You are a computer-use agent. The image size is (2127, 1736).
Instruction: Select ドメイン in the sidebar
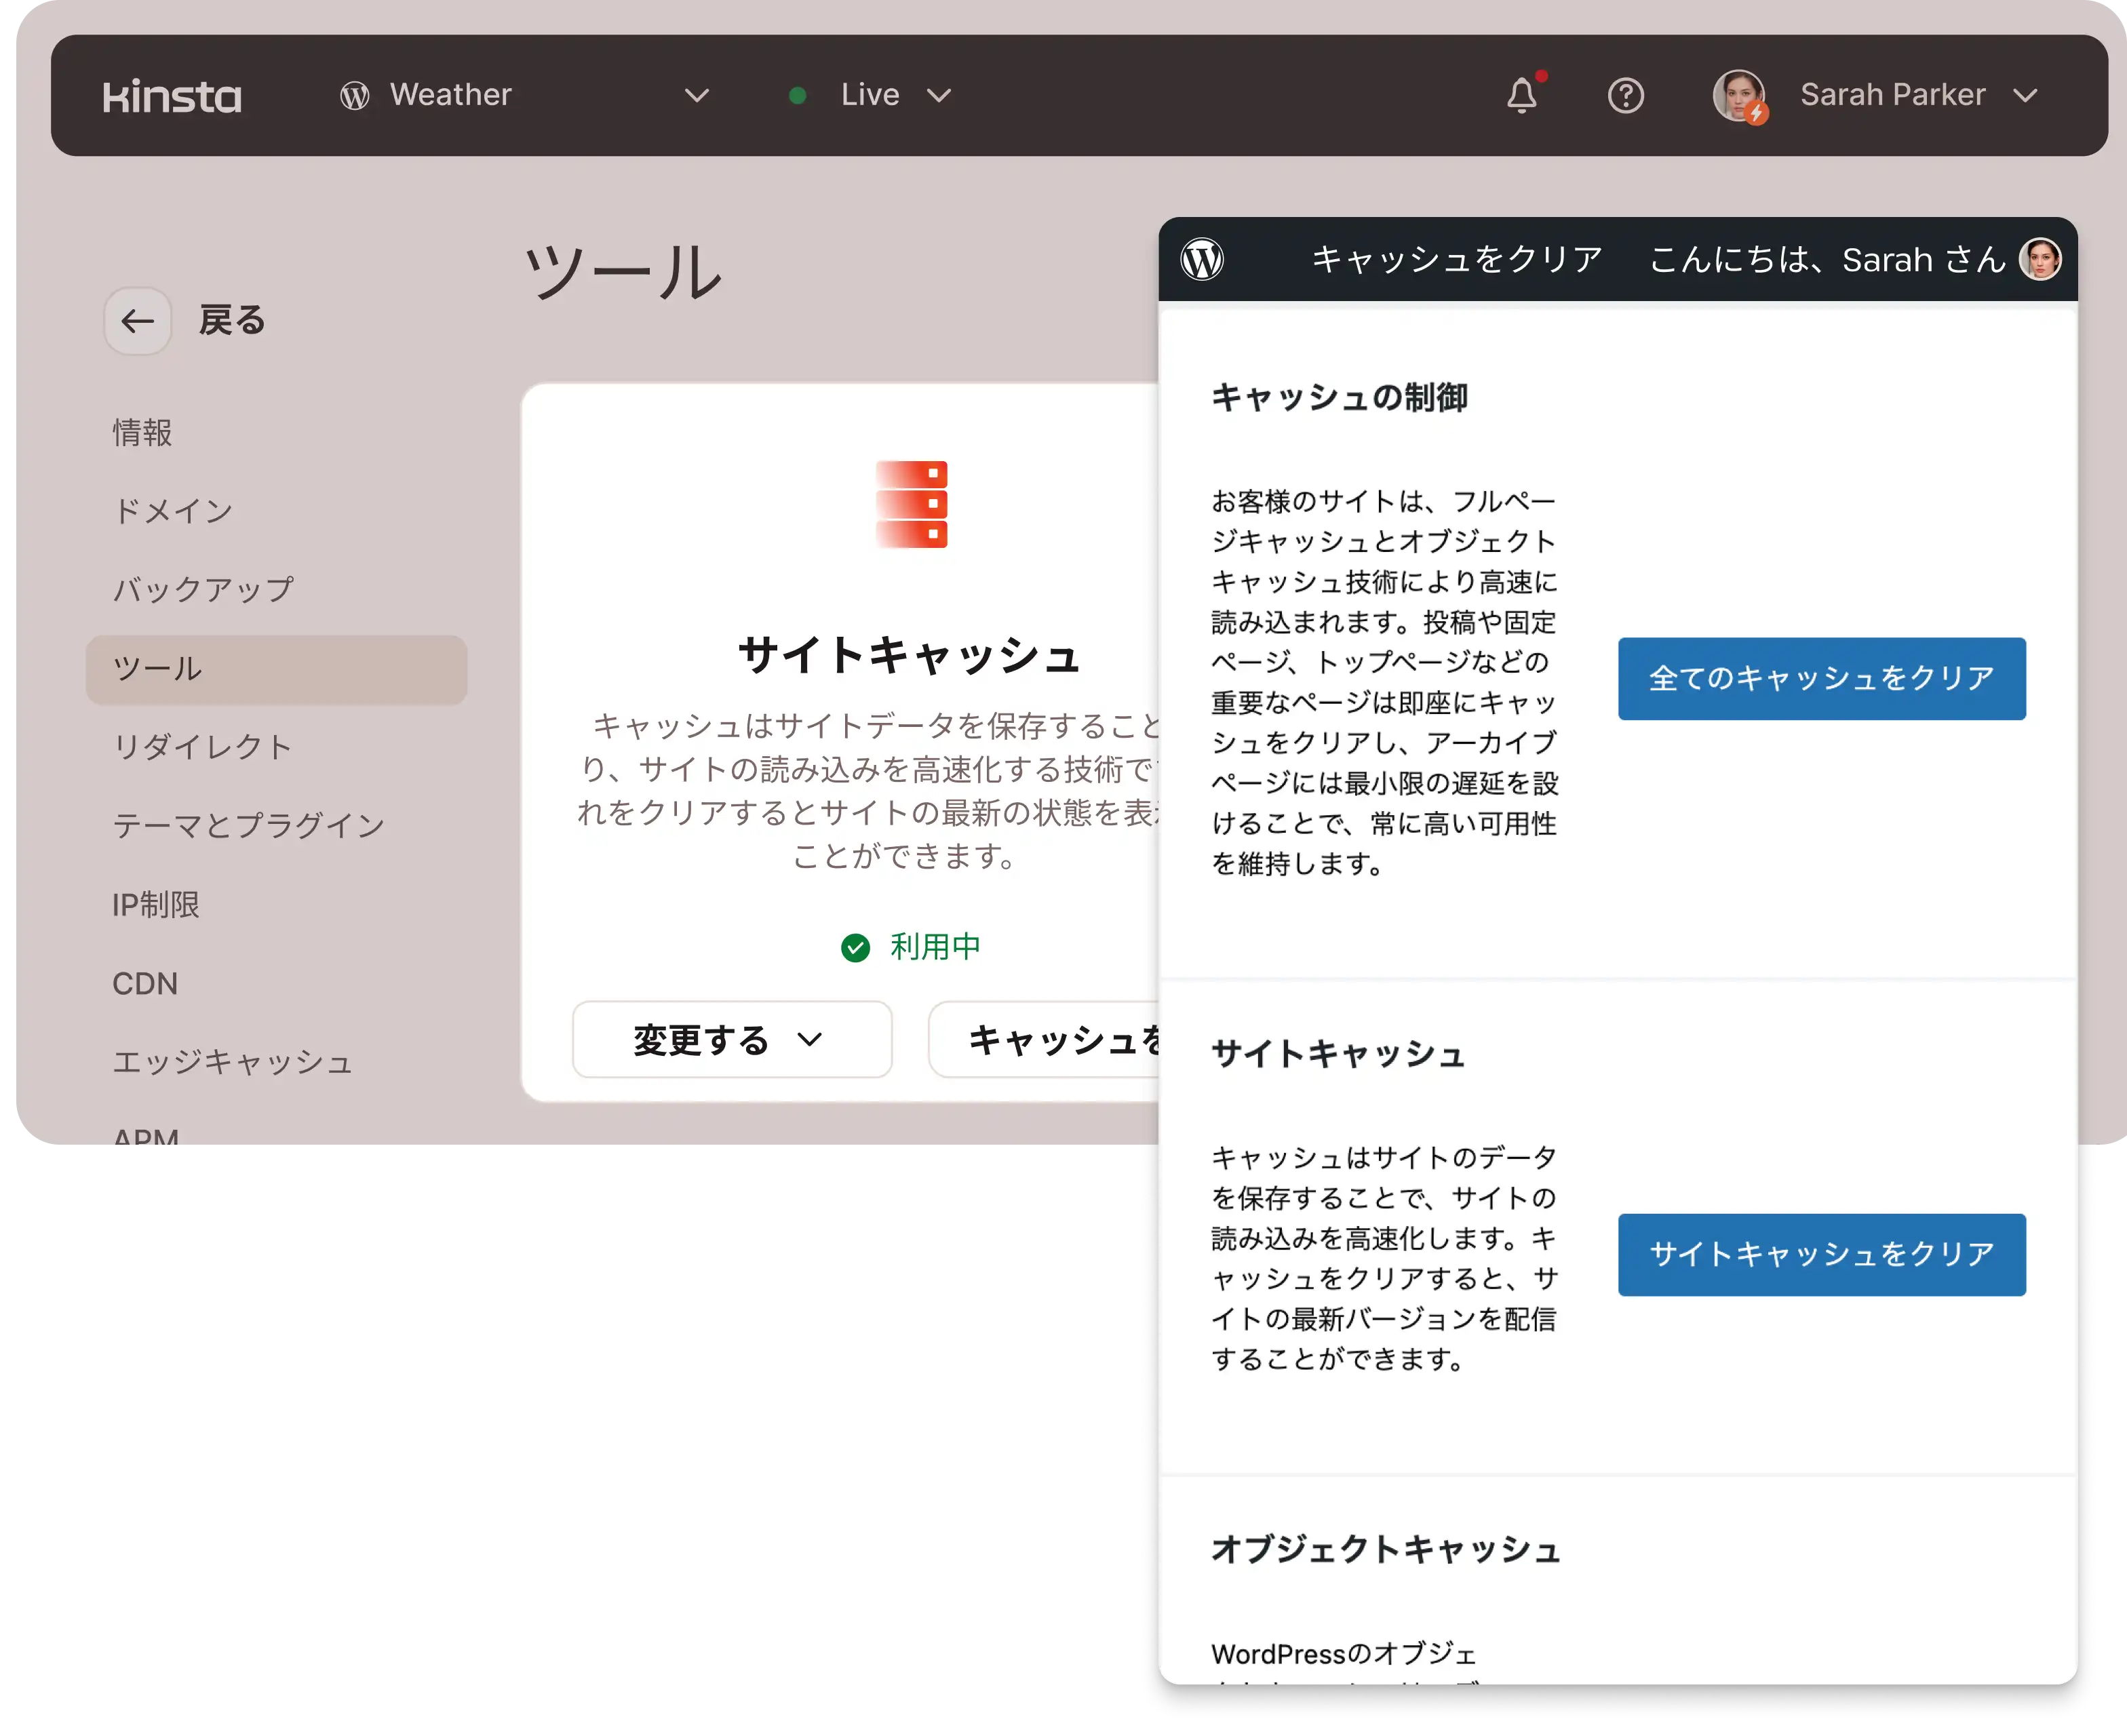(x=173, y=511)
